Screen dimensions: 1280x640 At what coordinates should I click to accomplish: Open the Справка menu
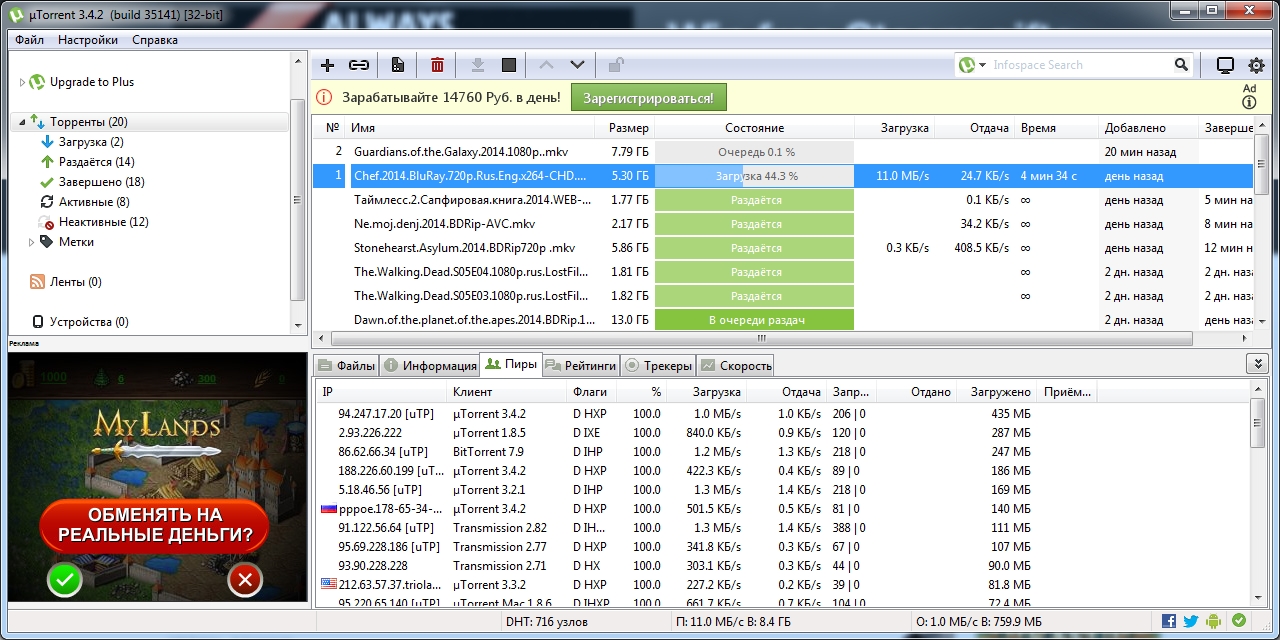point(155,40)
